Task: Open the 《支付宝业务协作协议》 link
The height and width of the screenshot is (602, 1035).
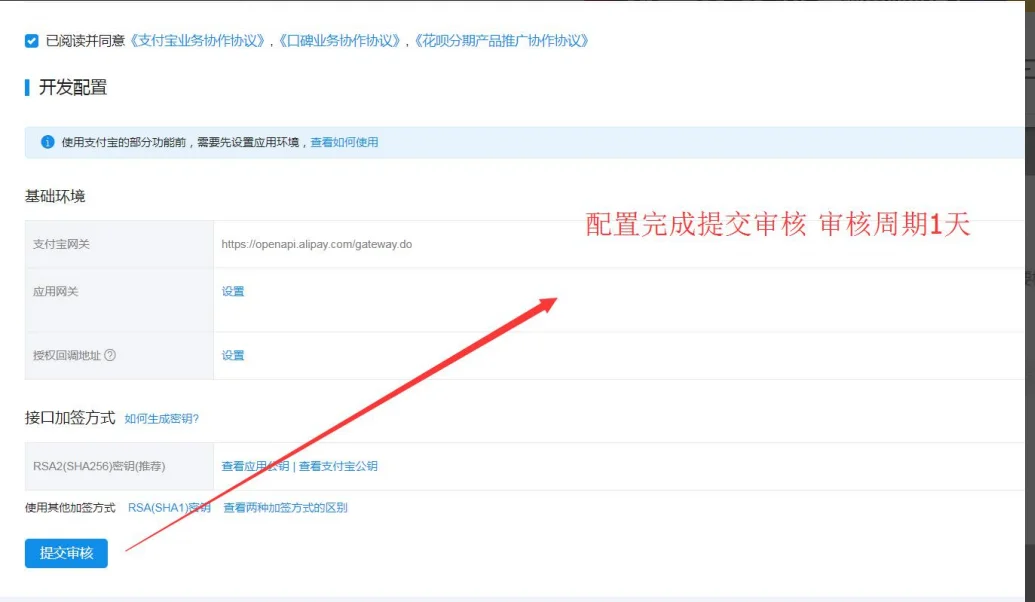Action: click(197, 41)
